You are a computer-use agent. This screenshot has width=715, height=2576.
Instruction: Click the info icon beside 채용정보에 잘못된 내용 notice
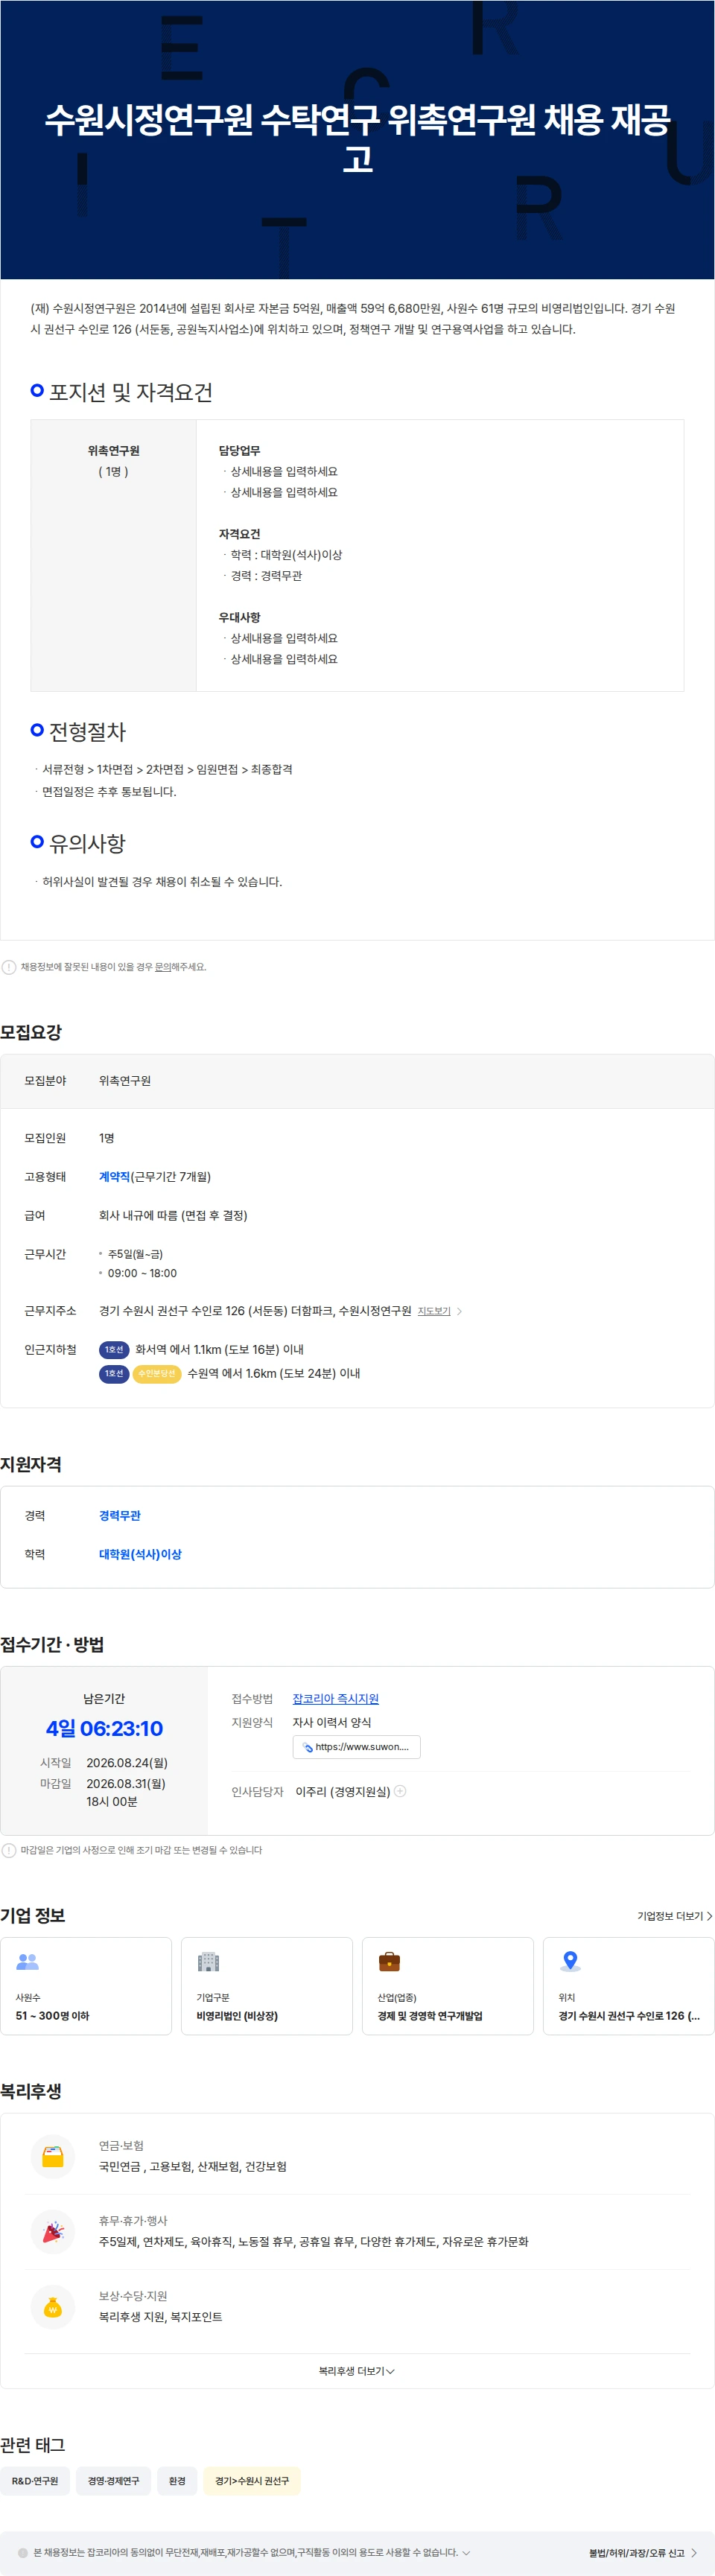pos(9,967)
